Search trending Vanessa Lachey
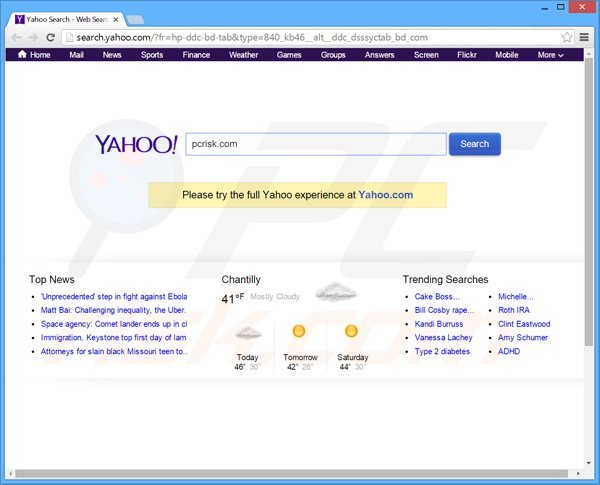Viewport: 600px width, 485px height. tap(443, 338)
